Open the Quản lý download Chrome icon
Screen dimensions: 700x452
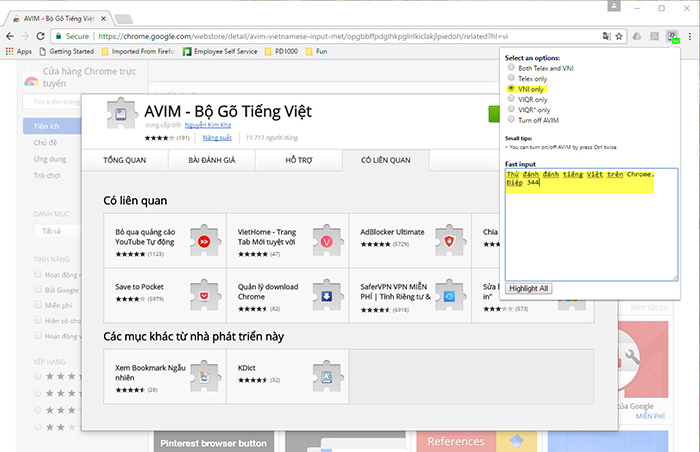(327, 295)
